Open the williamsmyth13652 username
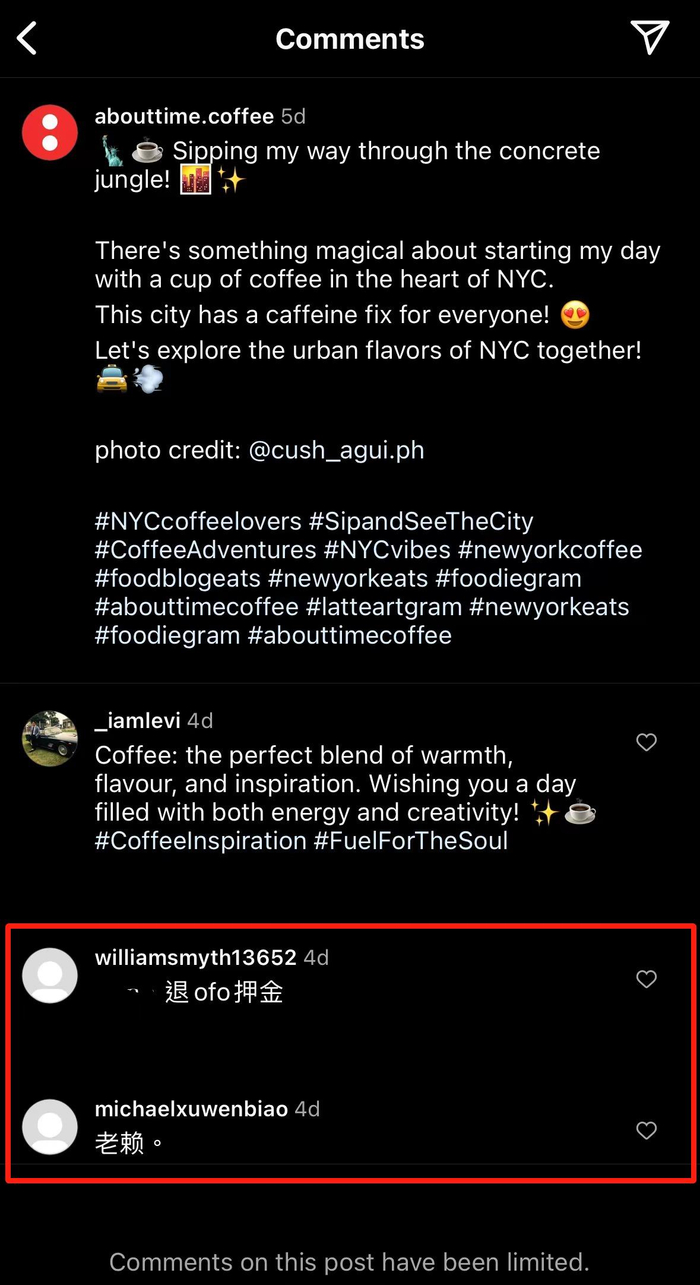The height and width of the screenshot is (1285, 700). click(196, 957)
